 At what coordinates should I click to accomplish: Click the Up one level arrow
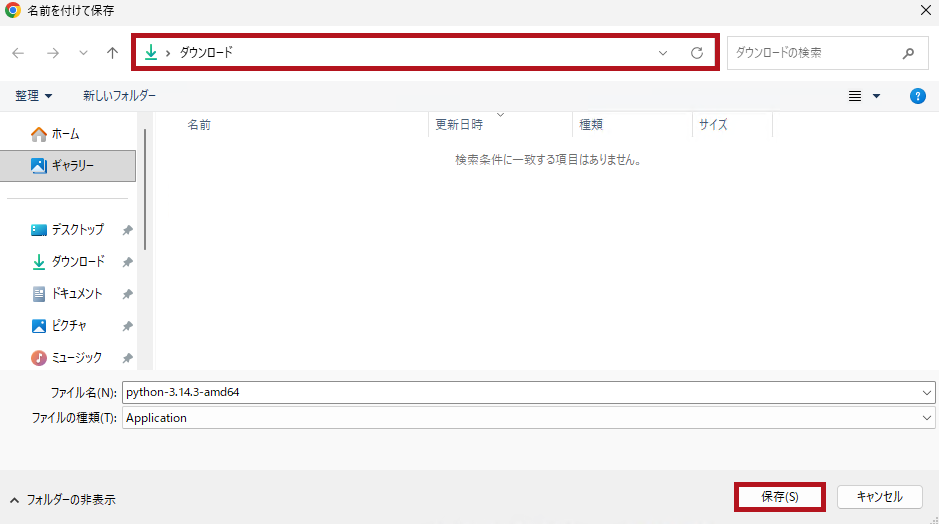click(113, 53)
